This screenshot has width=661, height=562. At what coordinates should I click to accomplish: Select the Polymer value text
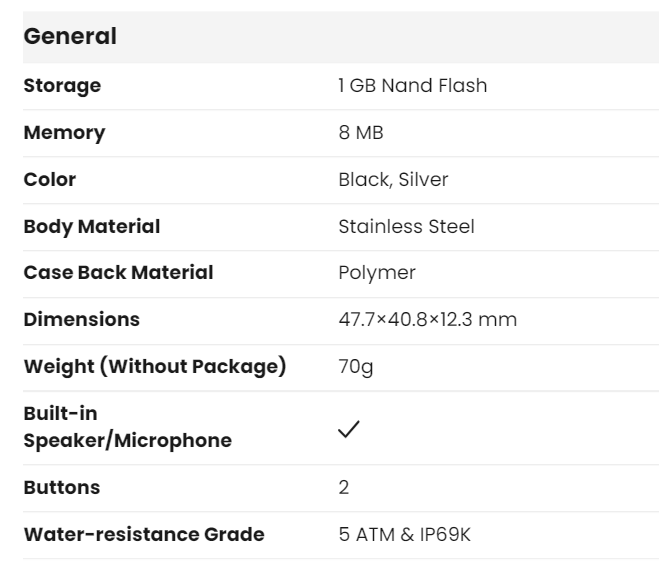[x=377, y=273]
